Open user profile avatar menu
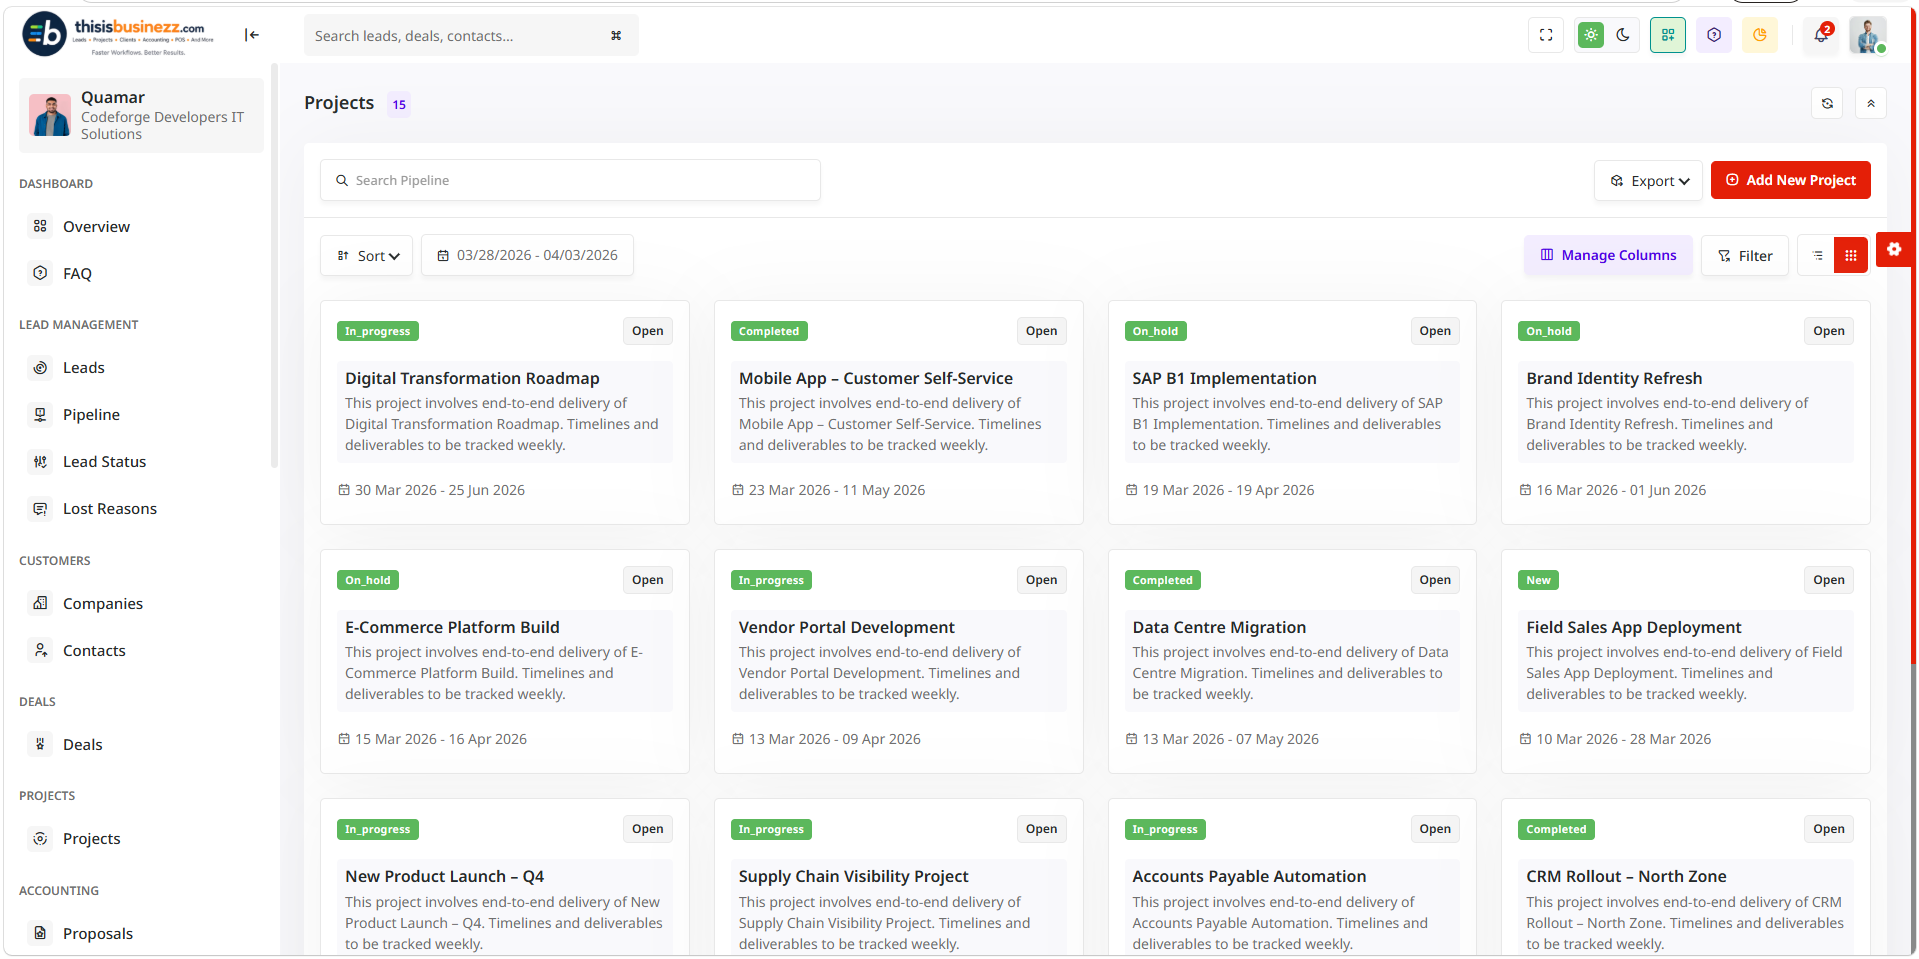 [x=1868, y=35]
